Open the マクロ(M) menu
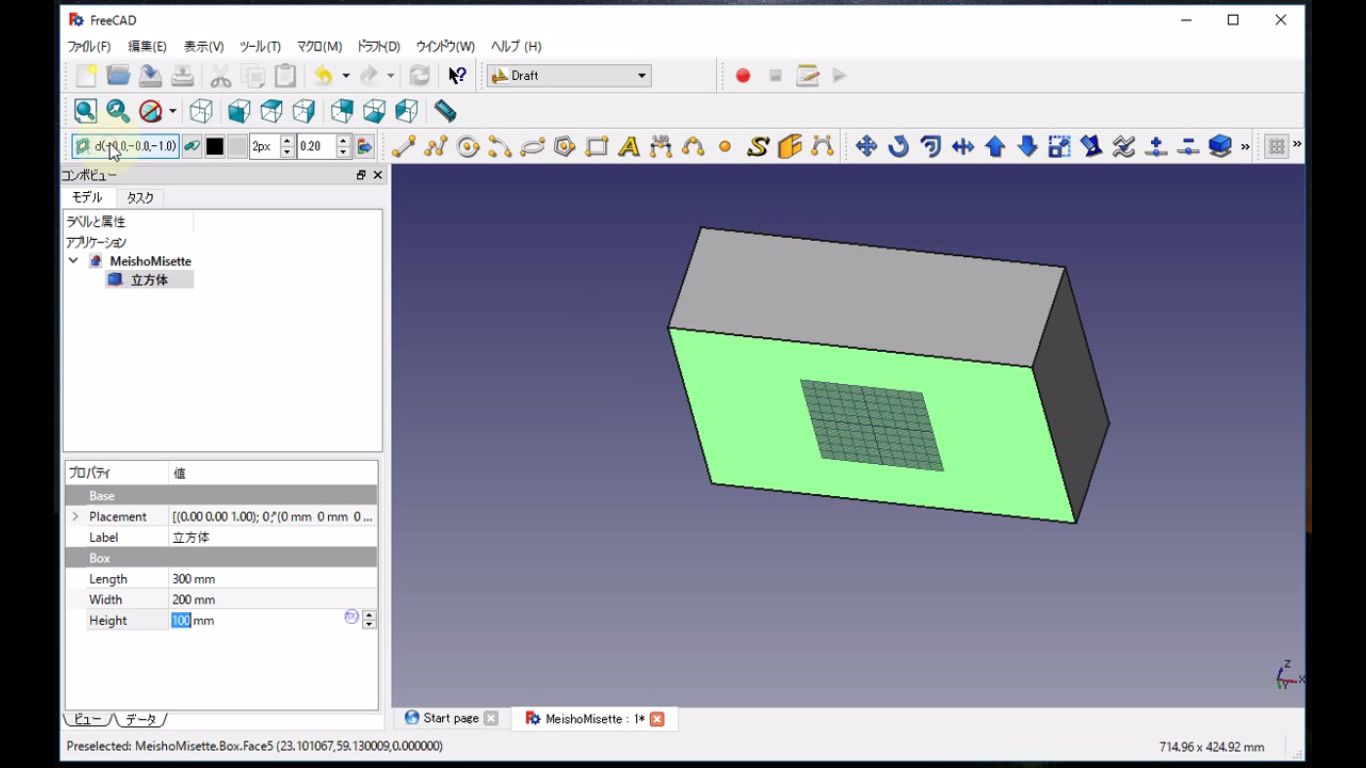 coord(319,47)
